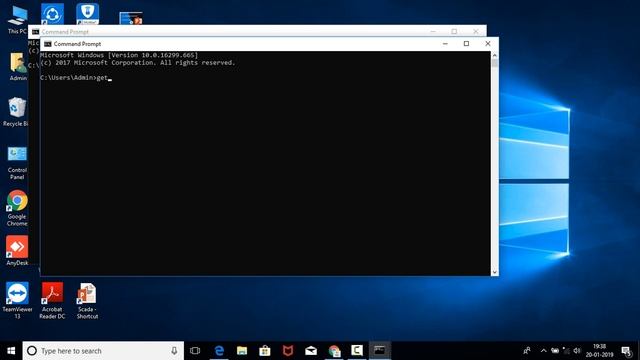The width and height of the screenshot is (640, 360).
Task: Click the '(c) 2017 Microsoft Corporation' line
Action: (138, 62)
